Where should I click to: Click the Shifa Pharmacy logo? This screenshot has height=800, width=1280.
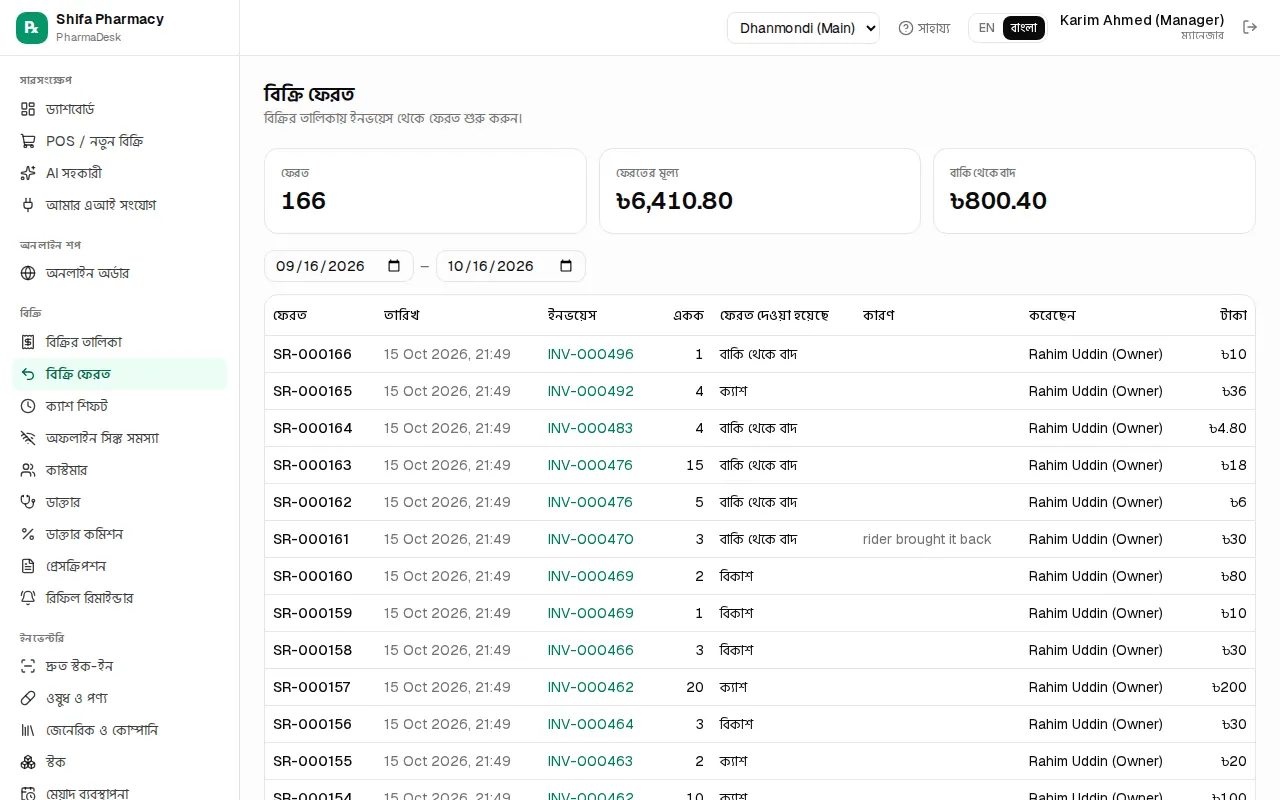coord(32,28)
